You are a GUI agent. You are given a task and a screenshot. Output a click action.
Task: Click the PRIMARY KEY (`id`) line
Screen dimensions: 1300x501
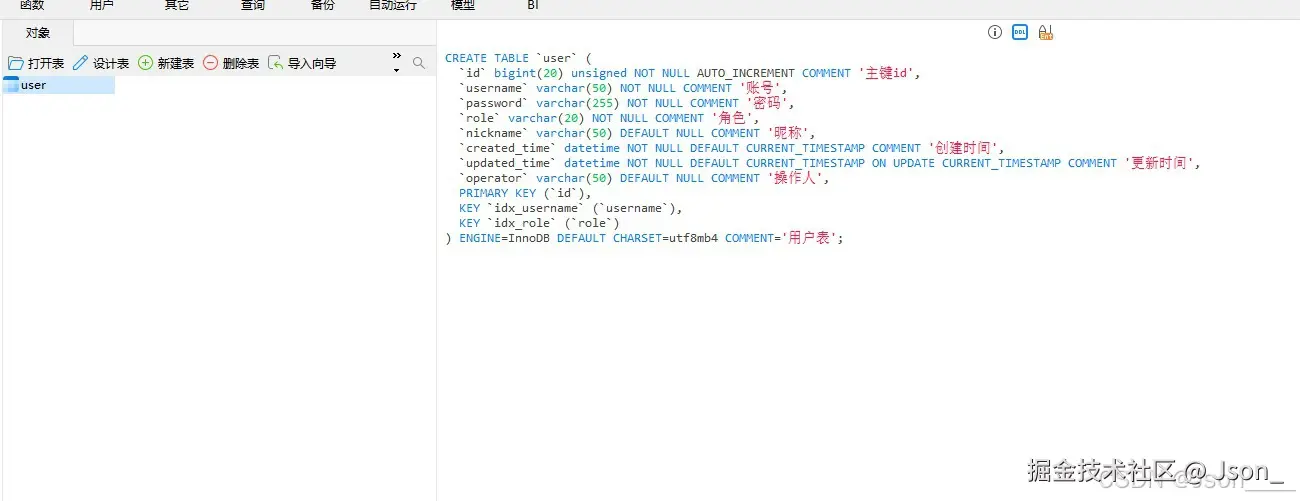[525, 193]
